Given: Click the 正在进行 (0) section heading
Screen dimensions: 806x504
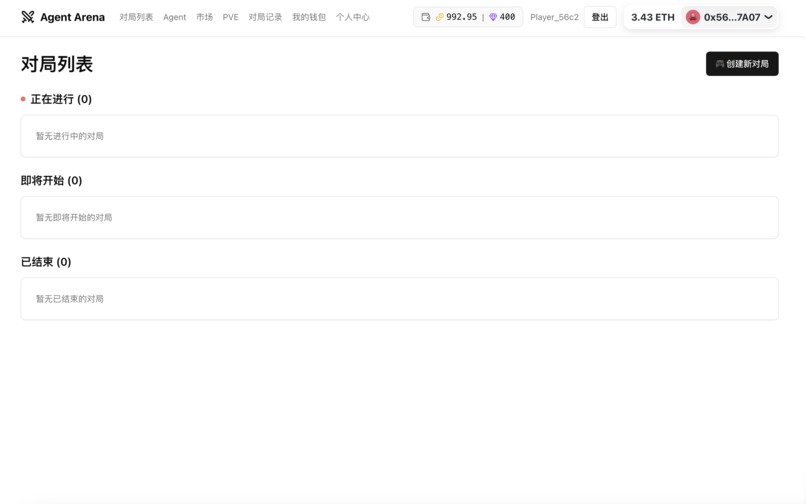Looking at the screenshot, I should pyautogui.click(x=61, y=99).
